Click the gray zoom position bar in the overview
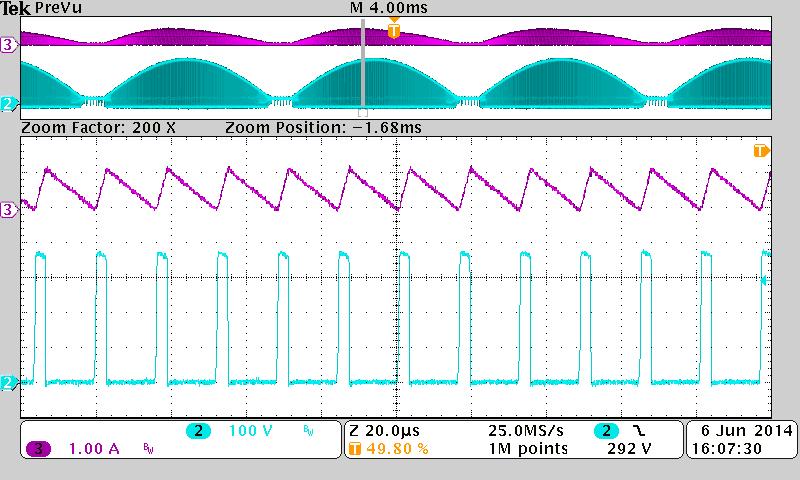The height and width of the screenshot is (480, 800). pyautogui.click(x=363, y=64)
